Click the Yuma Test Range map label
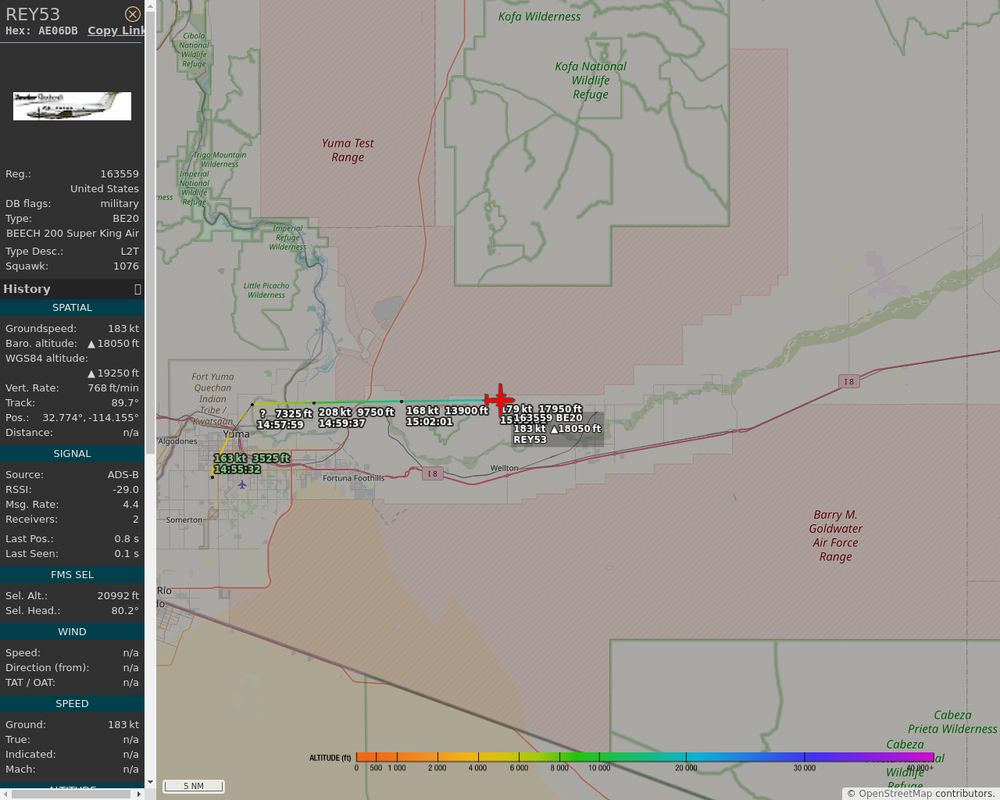 tap(348, 150)
